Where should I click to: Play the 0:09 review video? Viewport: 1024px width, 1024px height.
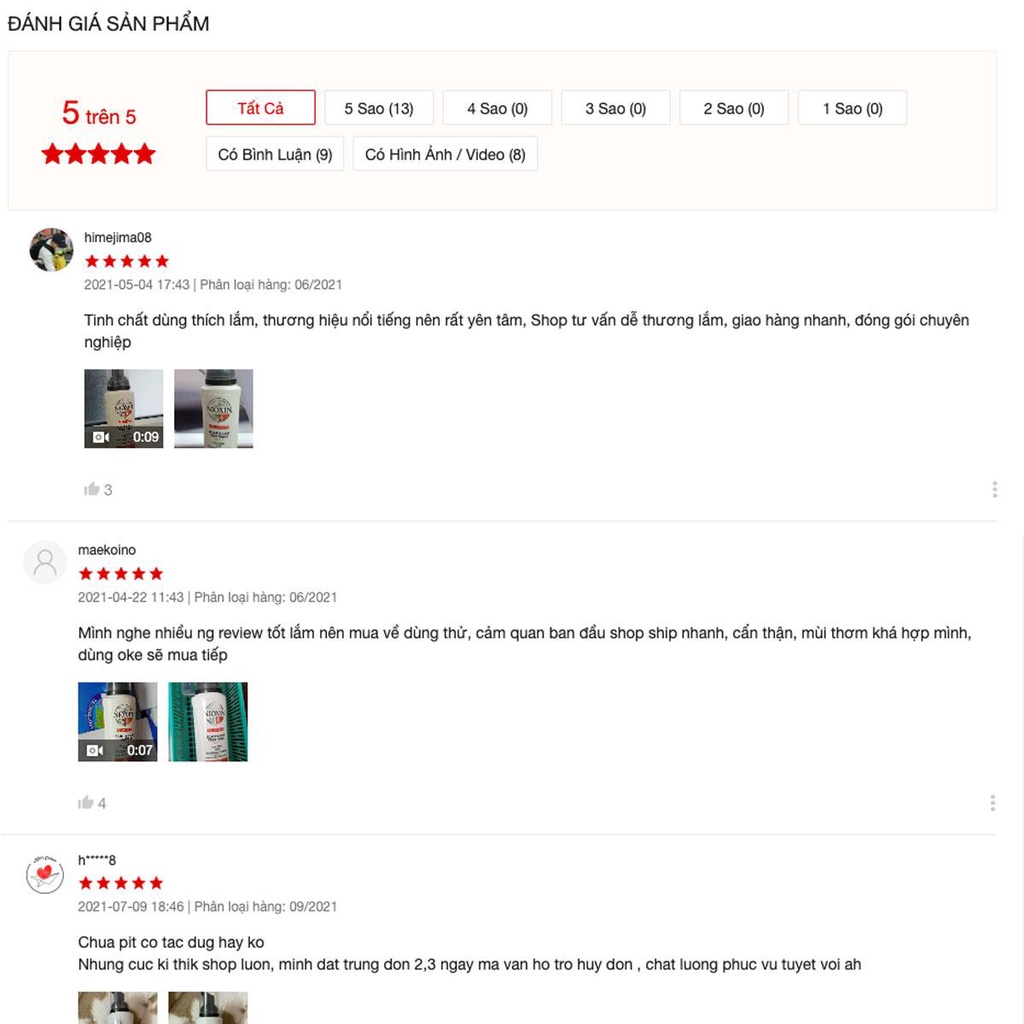point(123,409)
